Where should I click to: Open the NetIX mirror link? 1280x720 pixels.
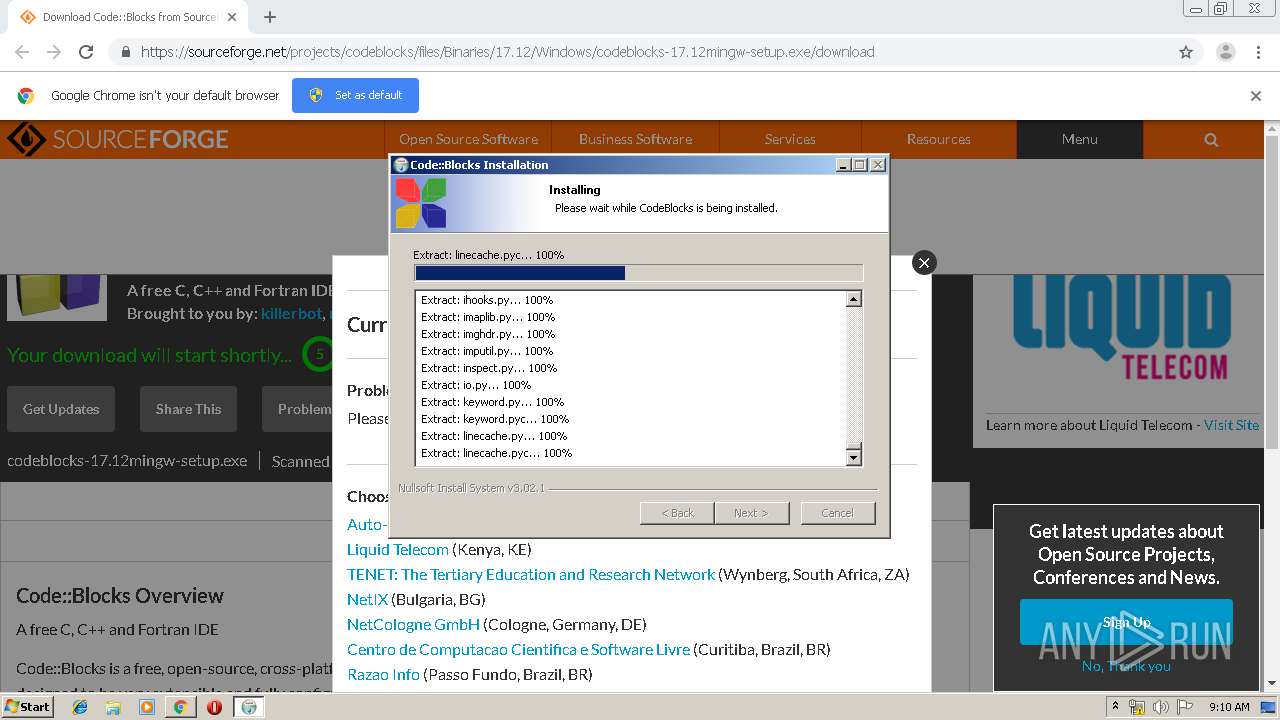click(367, 599)
